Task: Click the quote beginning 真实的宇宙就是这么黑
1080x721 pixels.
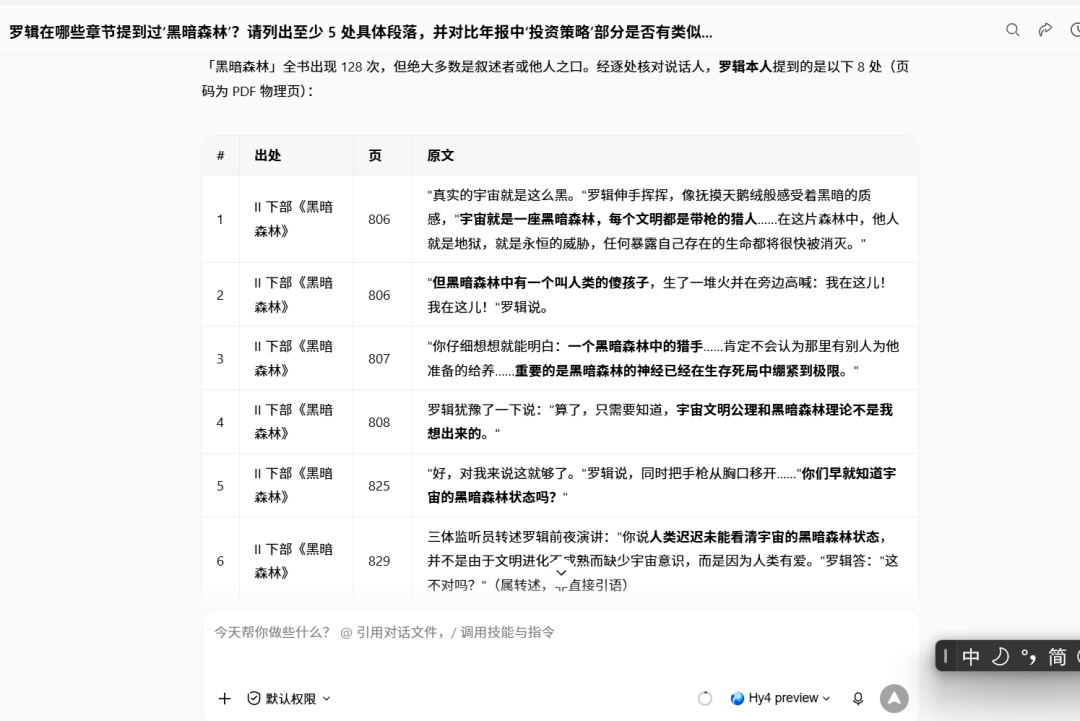Action: (x=663, y=220)
